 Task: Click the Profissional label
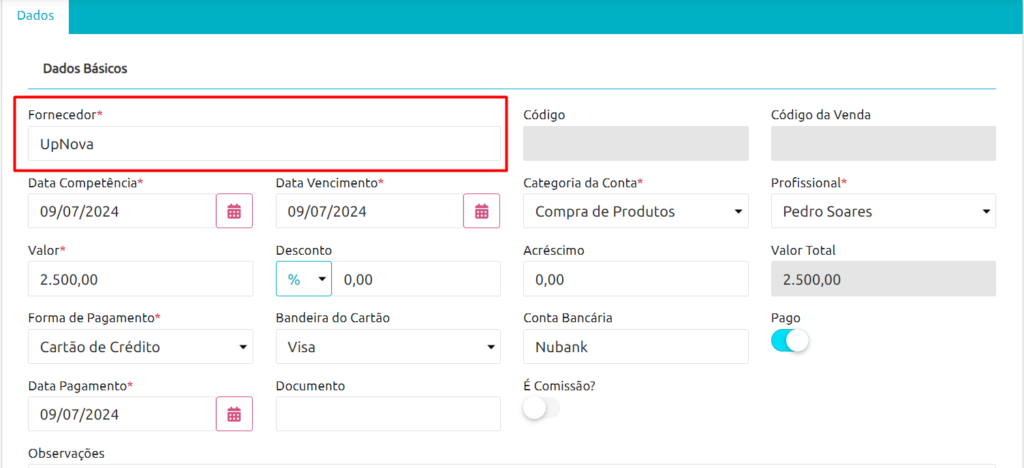point(808,183)
